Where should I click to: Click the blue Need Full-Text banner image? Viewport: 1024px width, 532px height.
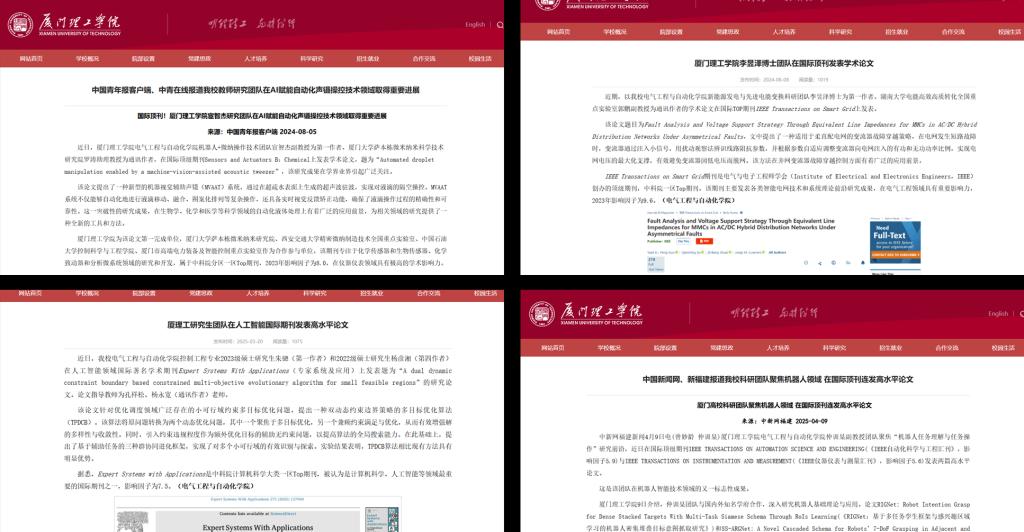pyautogui.click(x=895, y=243)
